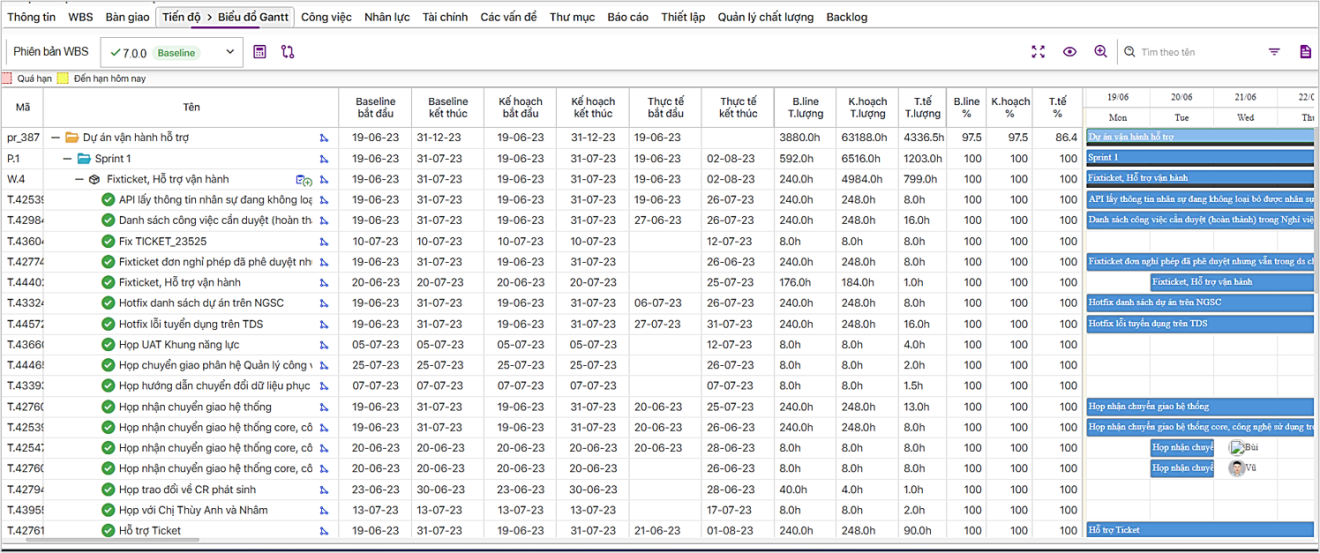
Task: Click the purple document export icon
Action: pos(1305,52)
